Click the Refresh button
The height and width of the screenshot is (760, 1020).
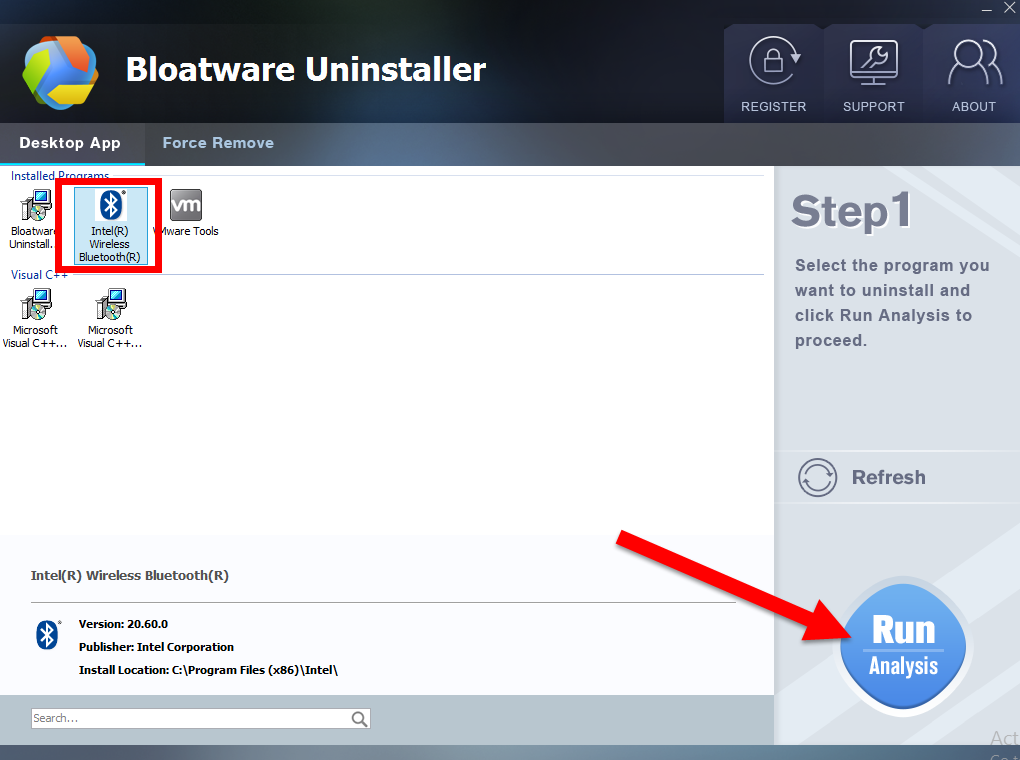[x=862, y=478]
